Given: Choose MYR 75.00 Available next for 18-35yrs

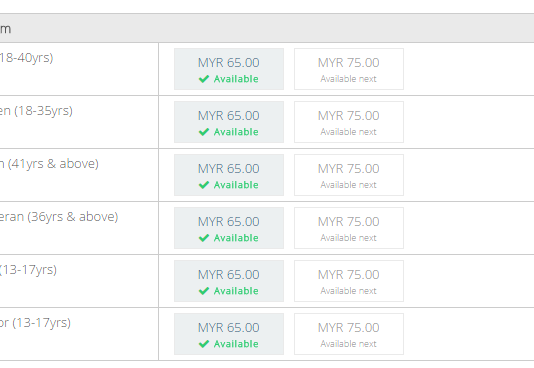Looking at the screenshot, I should tap(349, 122).
